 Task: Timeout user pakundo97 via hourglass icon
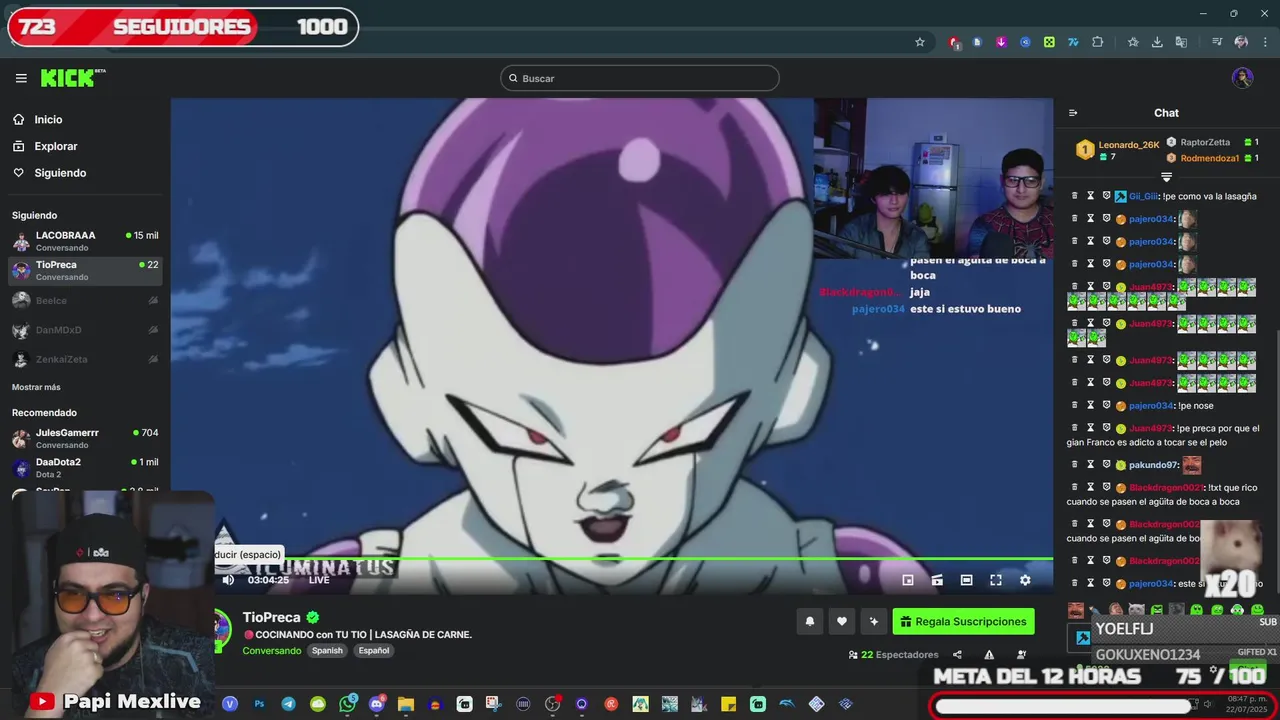[x=1091, y=465]
